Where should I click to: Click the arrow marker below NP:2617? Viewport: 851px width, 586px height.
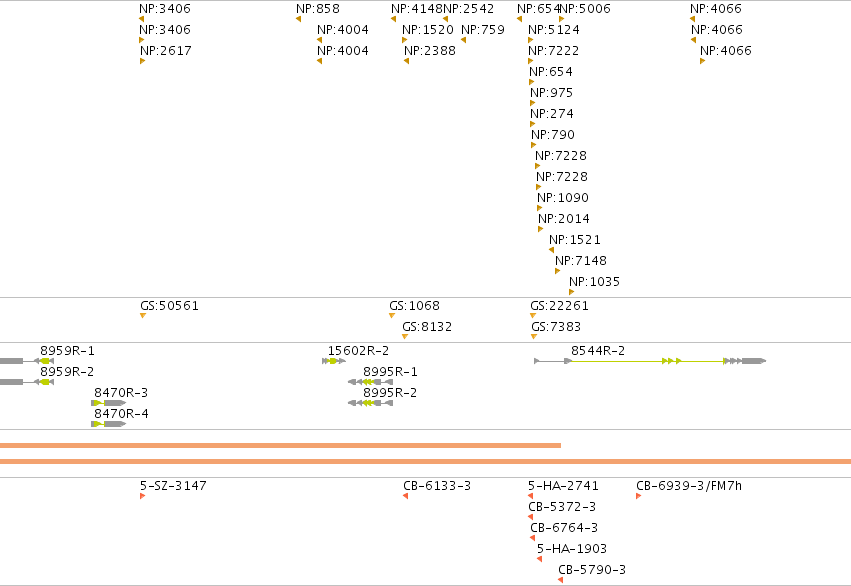tap(142, 61)
